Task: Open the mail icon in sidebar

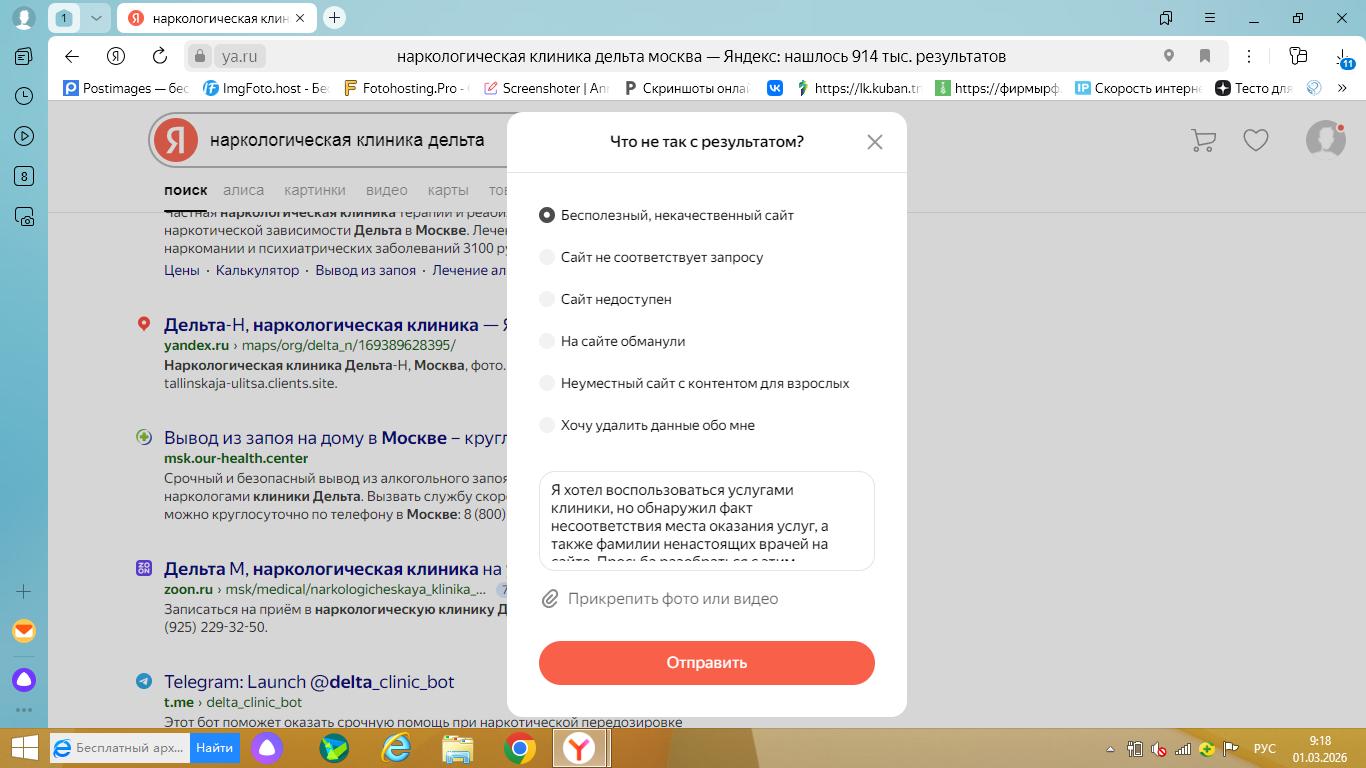Action: click(x=24, y=632)
